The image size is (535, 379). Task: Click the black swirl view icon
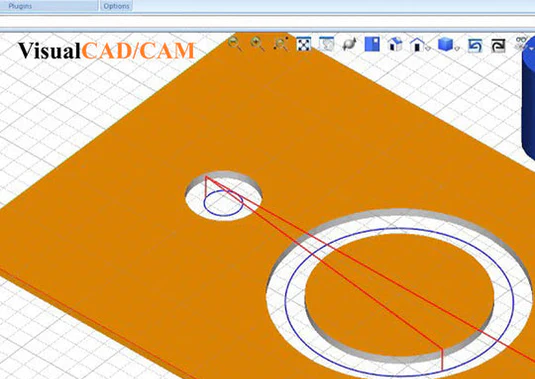coord(498,45)
